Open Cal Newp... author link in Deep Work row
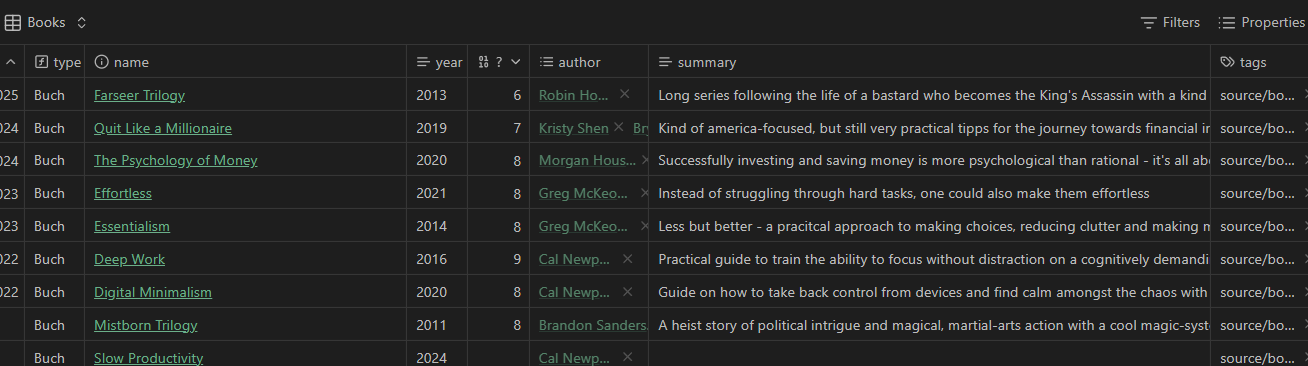The image size is (1308, 366). [x=575, y=259]
